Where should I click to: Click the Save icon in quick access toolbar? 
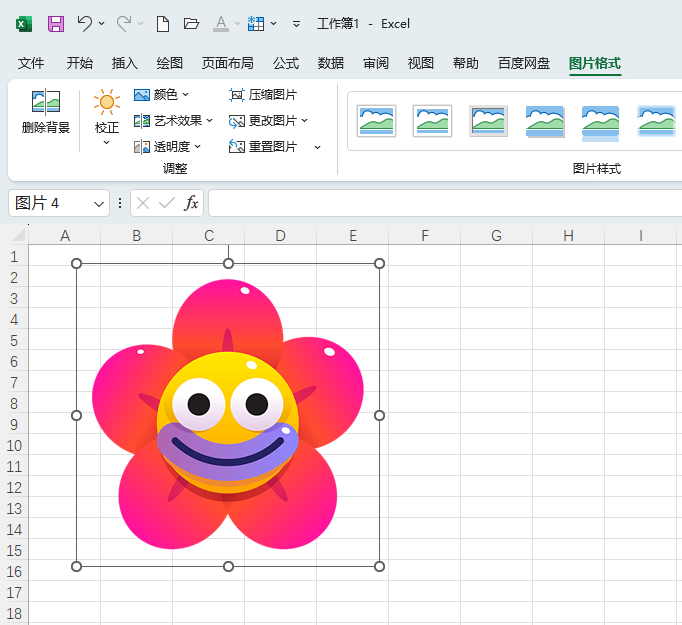point(56,23)
